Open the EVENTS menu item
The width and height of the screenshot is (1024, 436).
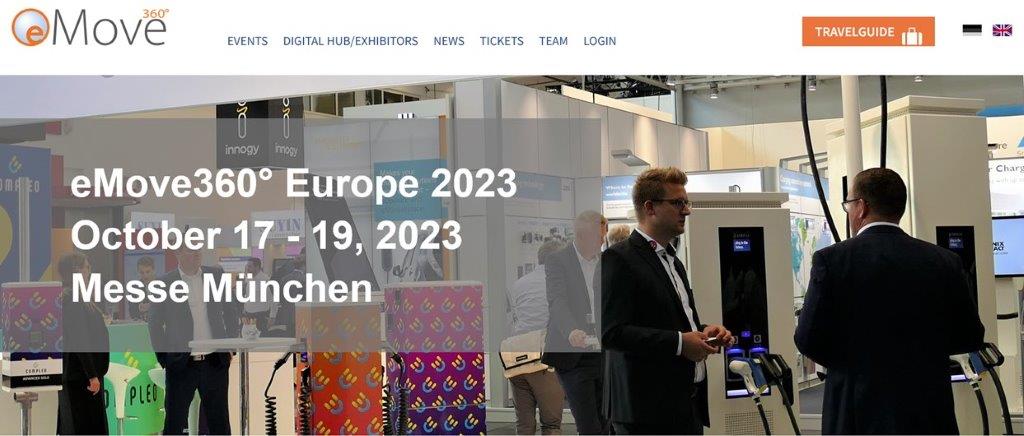tap(248, 40)
